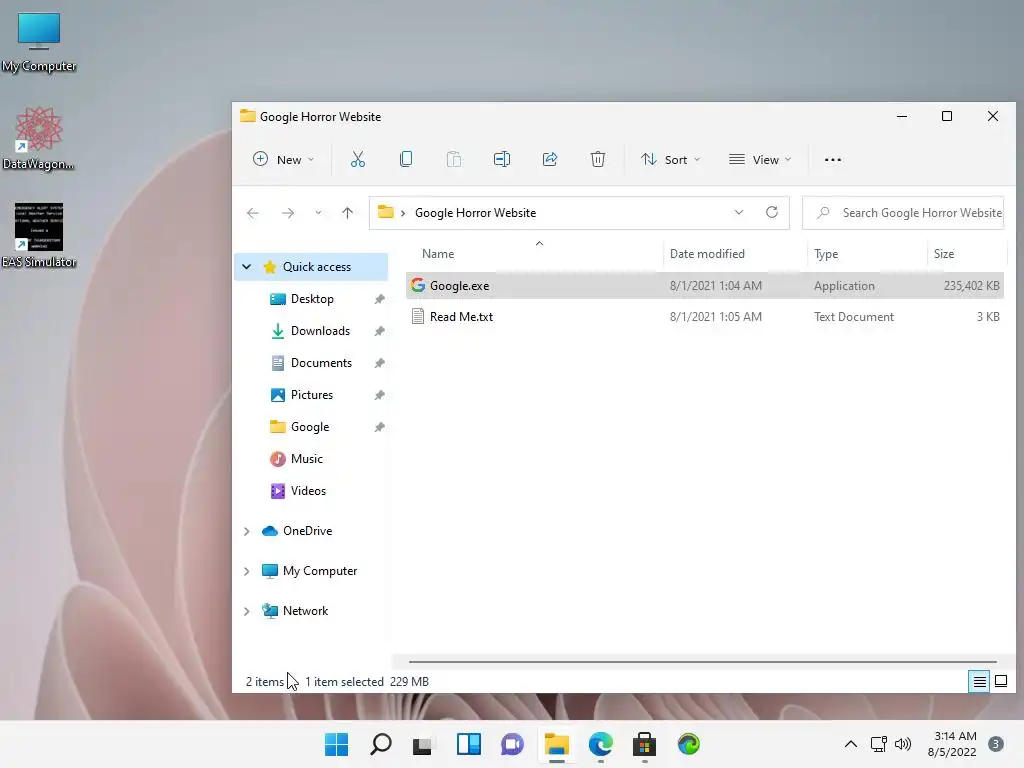Open Task View on the taskbar
This screenshot has height=768, width=1024.
pos(423,744)
